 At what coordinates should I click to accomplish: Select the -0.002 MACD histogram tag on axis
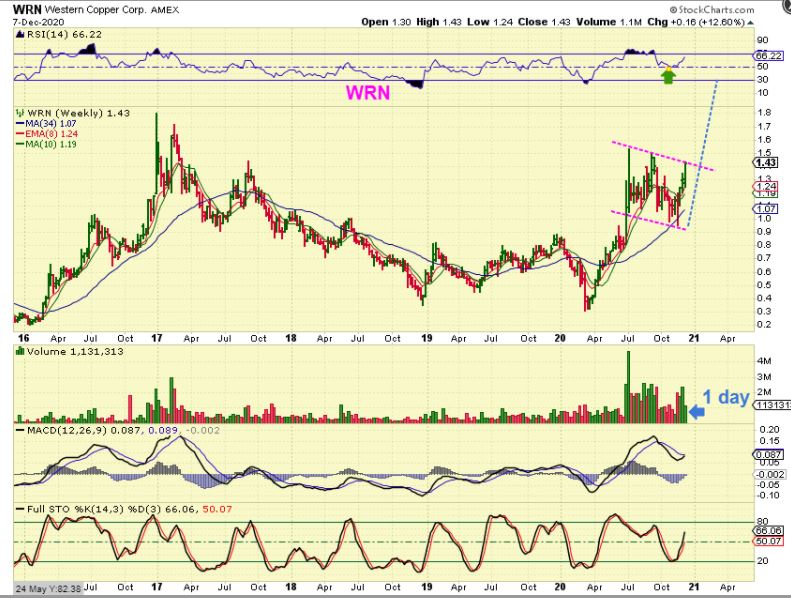pyautogui.click(x=770, y=474)
